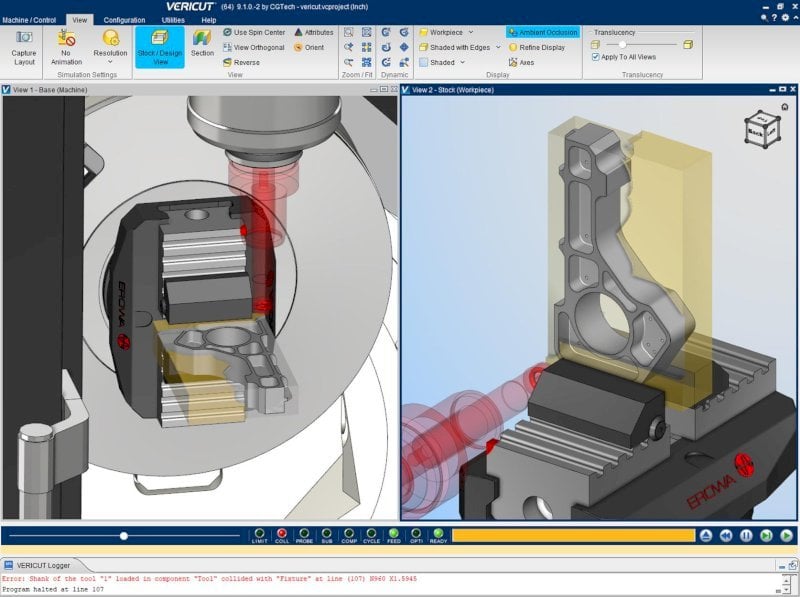Image resolution: width=800 pixels, height=597 pixels.
Task: Click the Translucency slider handle
Action: 622,44
